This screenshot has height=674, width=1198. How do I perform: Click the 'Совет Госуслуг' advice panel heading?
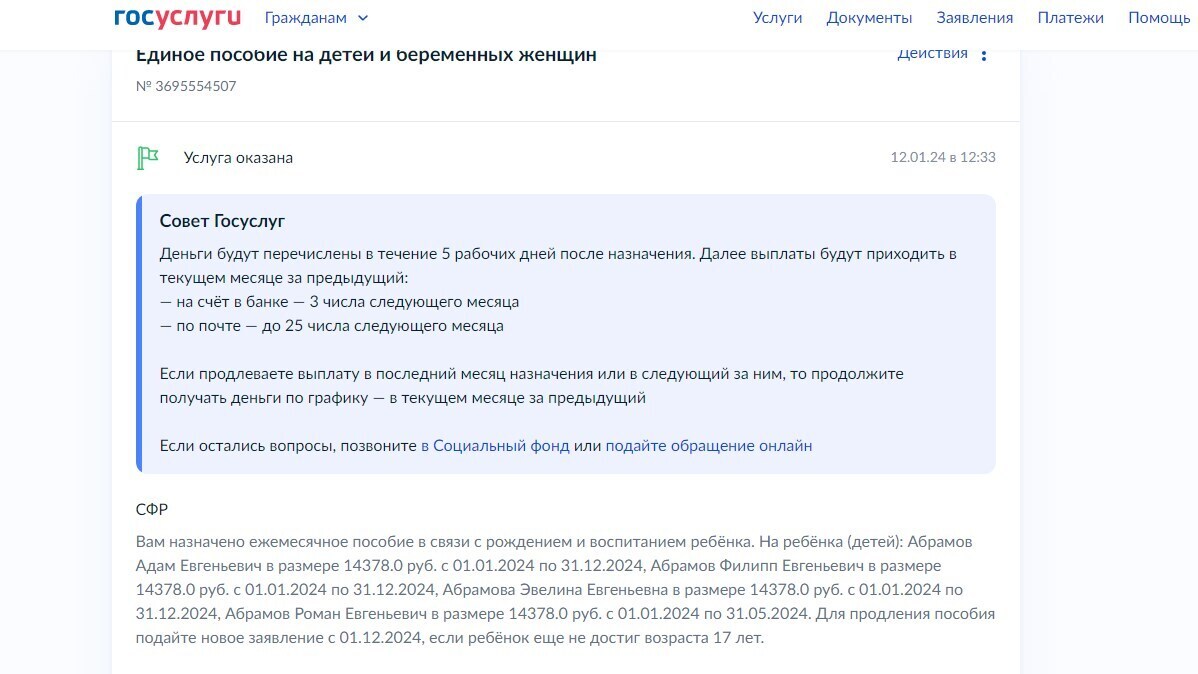click(x=221, y=219)
